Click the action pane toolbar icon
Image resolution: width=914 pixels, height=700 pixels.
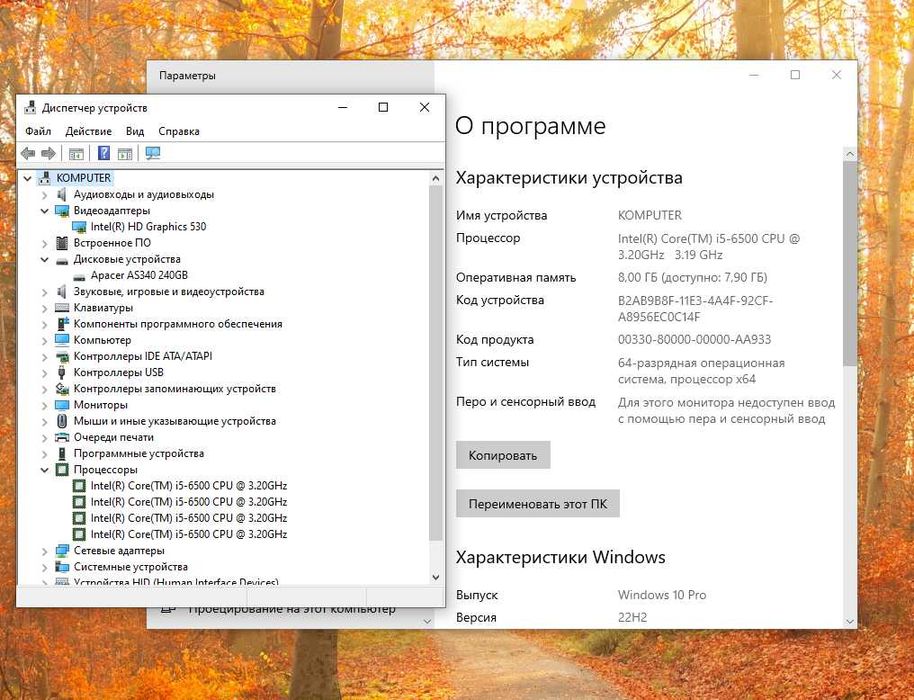(x=125, y=154)
